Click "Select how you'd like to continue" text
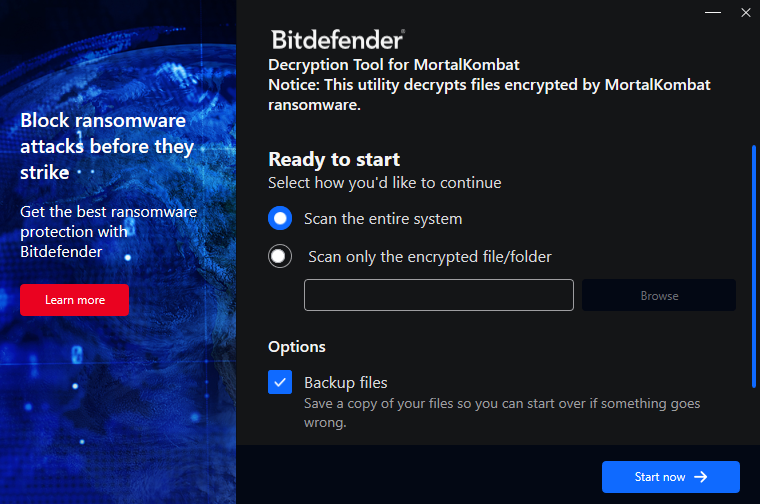Screen dimensions: 760x504 pyautogui.click(x=384, y=183)
